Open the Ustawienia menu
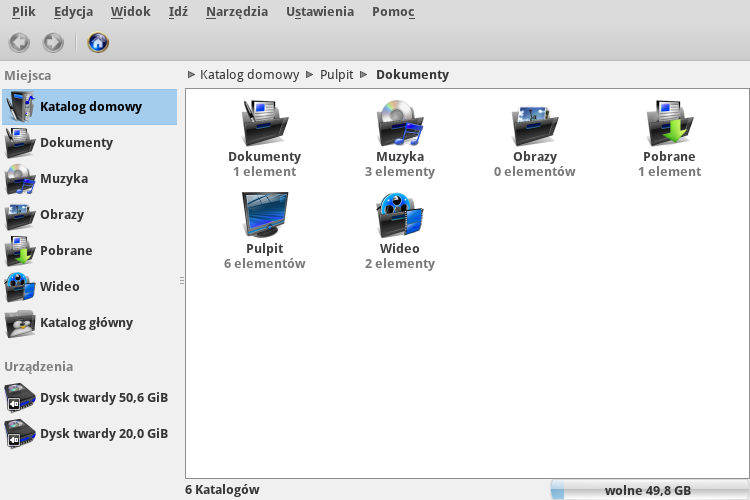The width and height of the screenshot is (750, 500). (x=319, y=12)
